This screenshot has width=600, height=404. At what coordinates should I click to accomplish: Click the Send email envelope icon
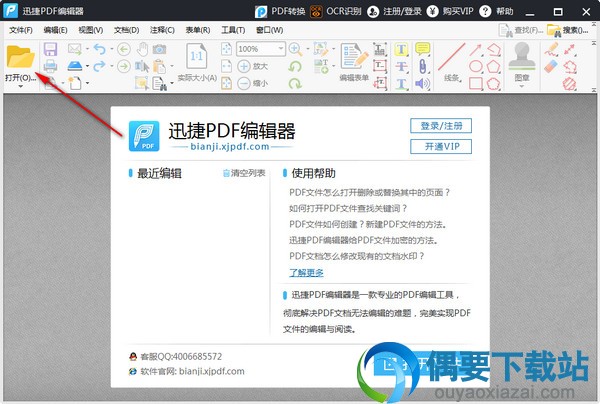click(75, 49)
